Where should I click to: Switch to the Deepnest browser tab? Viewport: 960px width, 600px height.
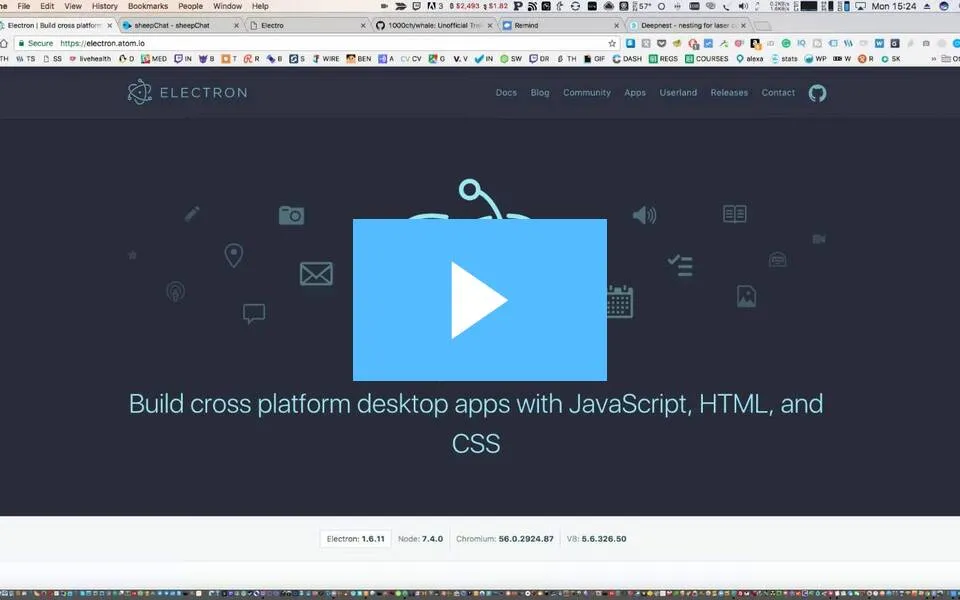pos(686,26)
